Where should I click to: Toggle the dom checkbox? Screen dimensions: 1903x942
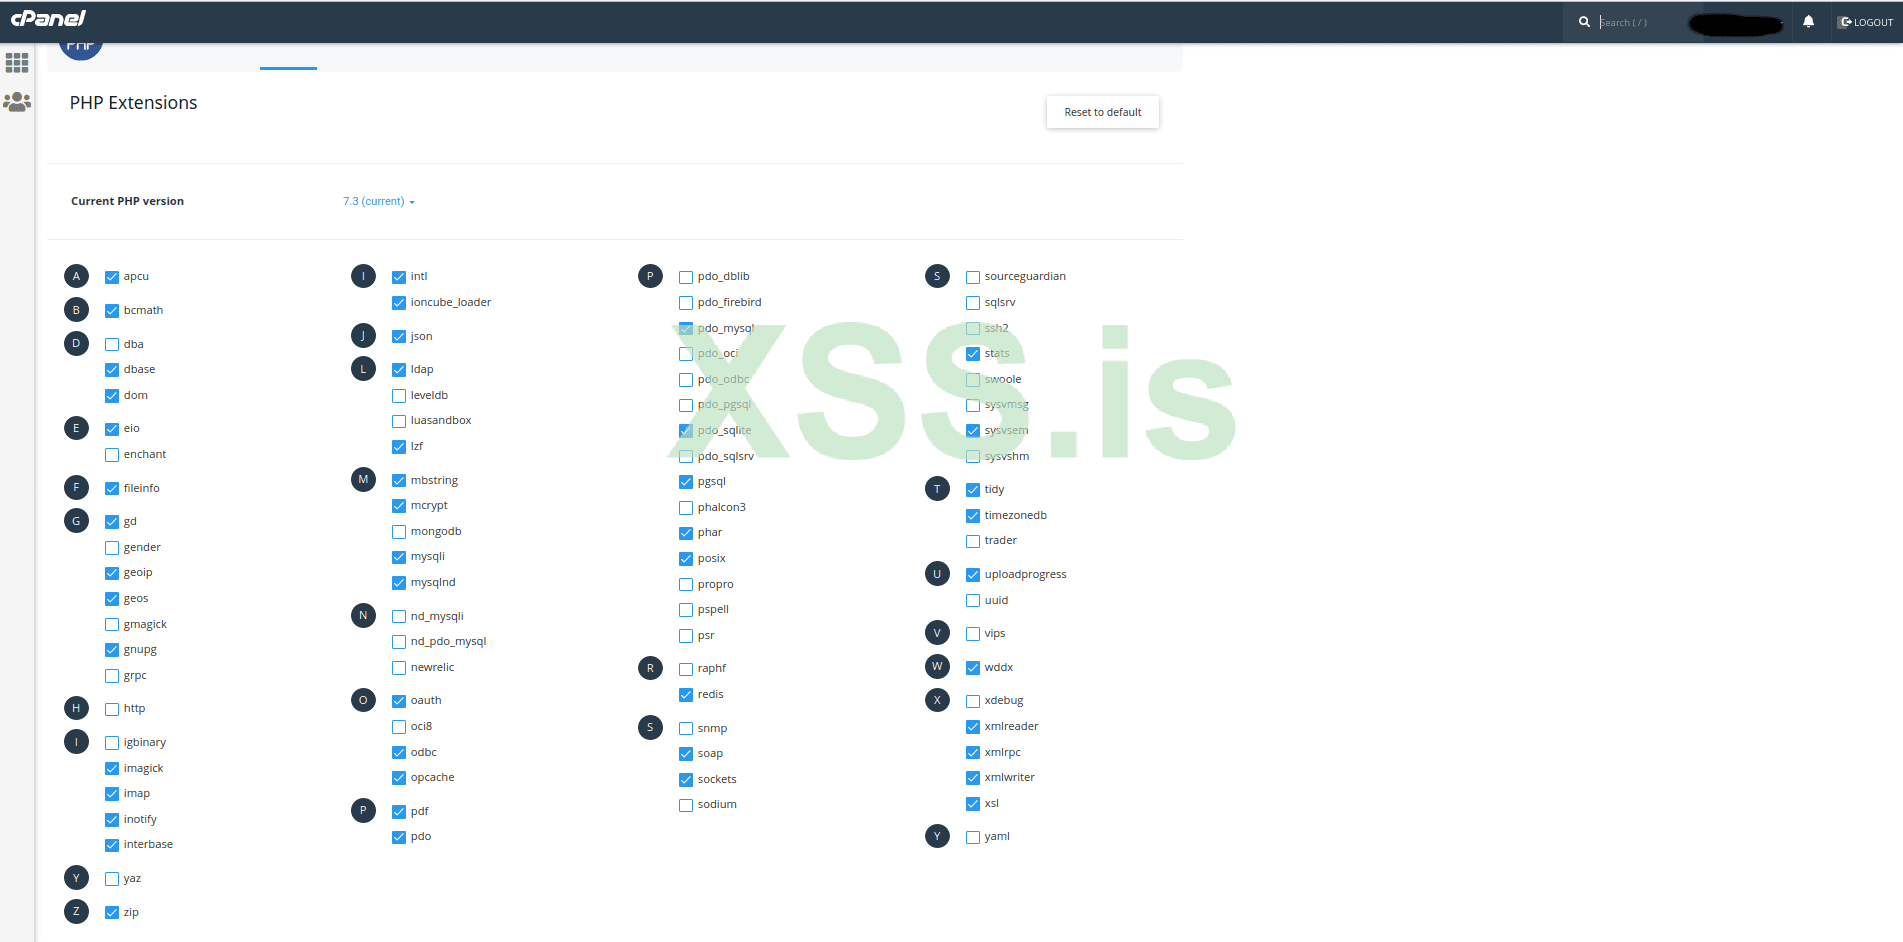(x=112, y=396)
